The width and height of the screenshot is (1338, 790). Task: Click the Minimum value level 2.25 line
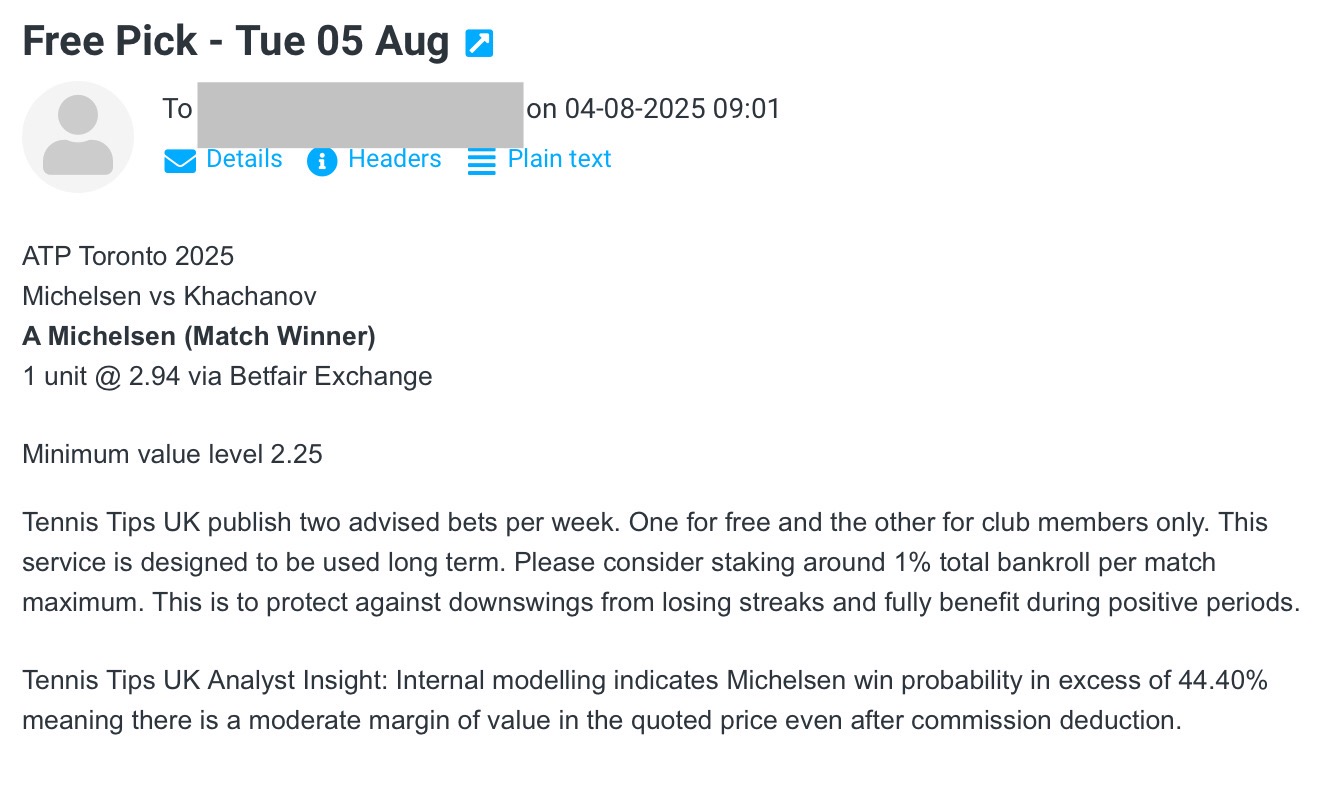pos(172,454)
